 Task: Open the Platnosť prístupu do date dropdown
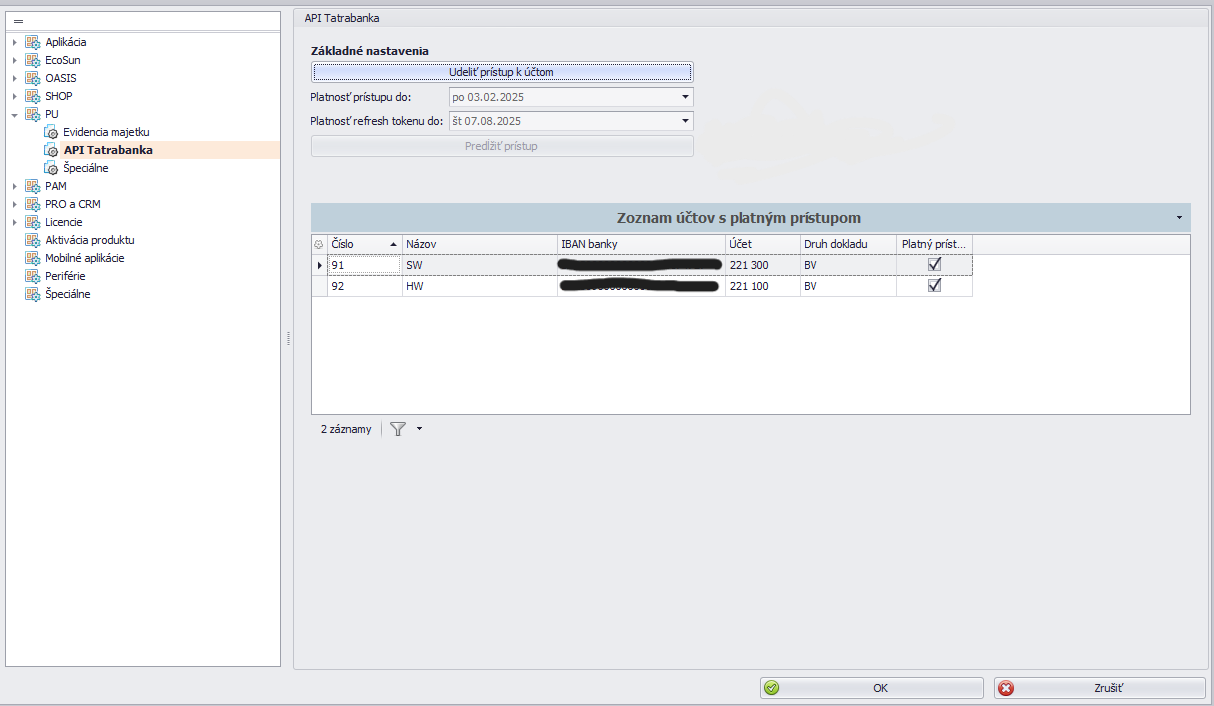(x=685, y=98)
